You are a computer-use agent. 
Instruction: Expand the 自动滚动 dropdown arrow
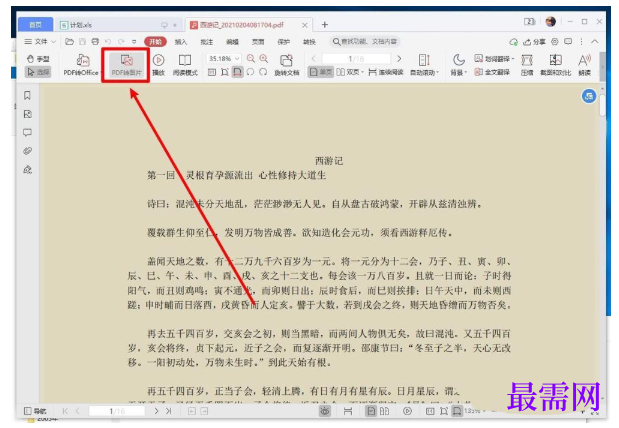[438, 73]
